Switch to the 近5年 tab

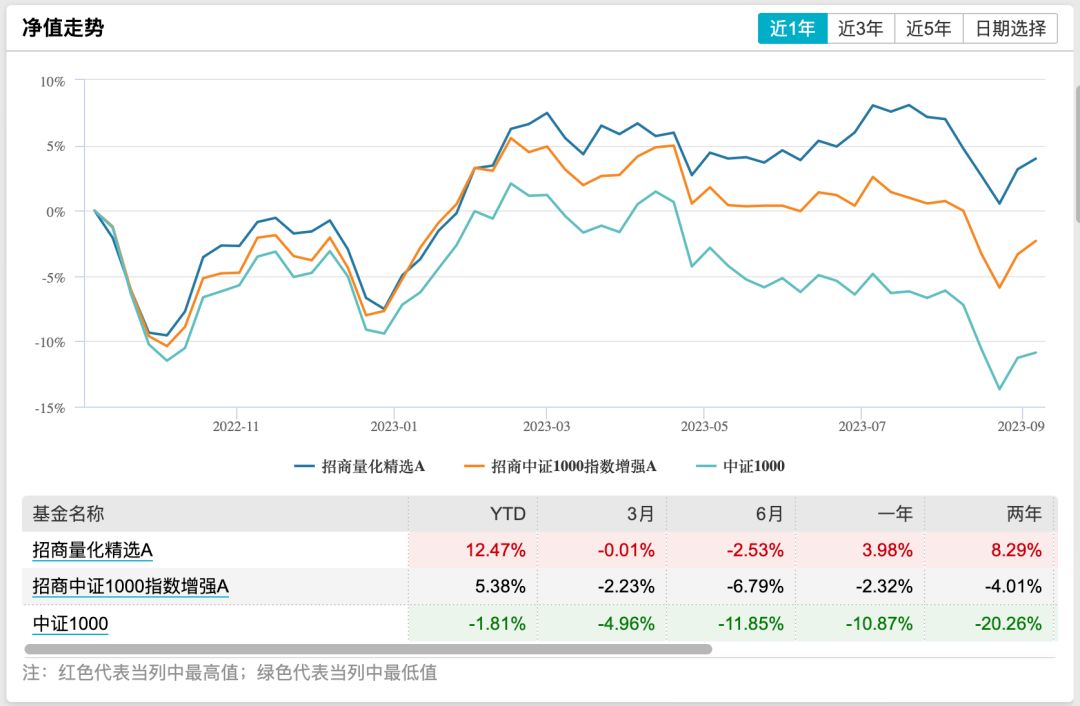928,28
